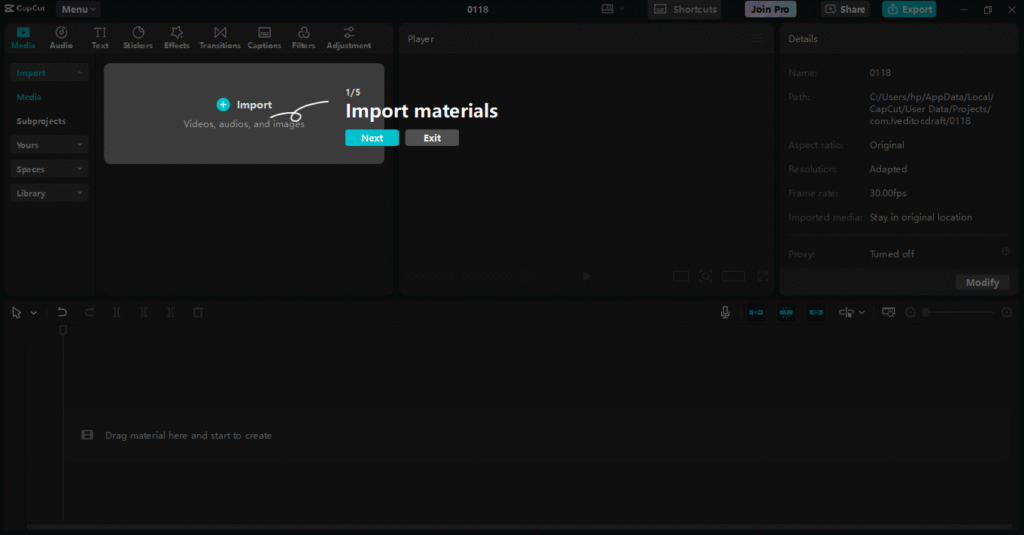Click the horizontal timeline scrollbar

(x=519, y=527)
